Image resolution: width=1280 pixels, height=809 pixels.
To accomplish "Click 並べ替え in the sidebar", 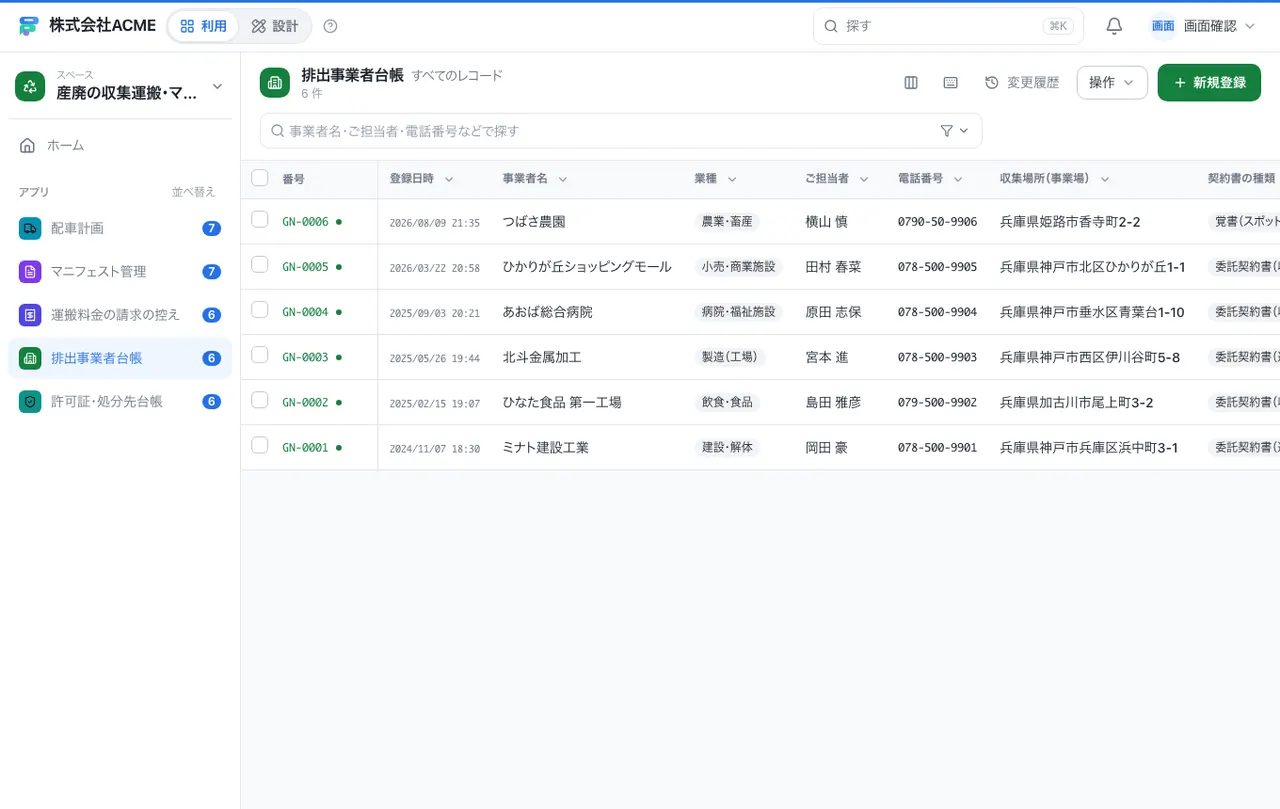I will tap(193, 192).
